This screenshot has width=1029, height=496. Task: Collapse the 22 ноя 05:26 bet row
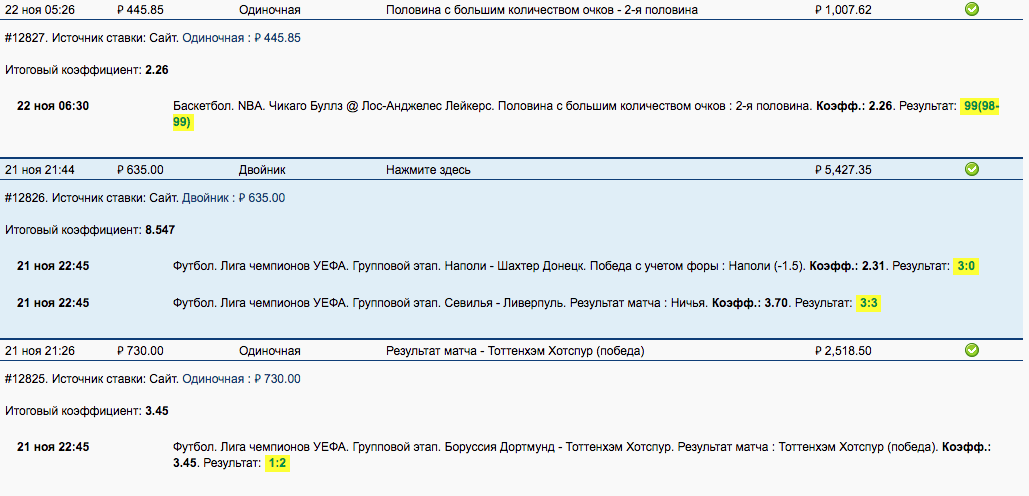[40, 10]
